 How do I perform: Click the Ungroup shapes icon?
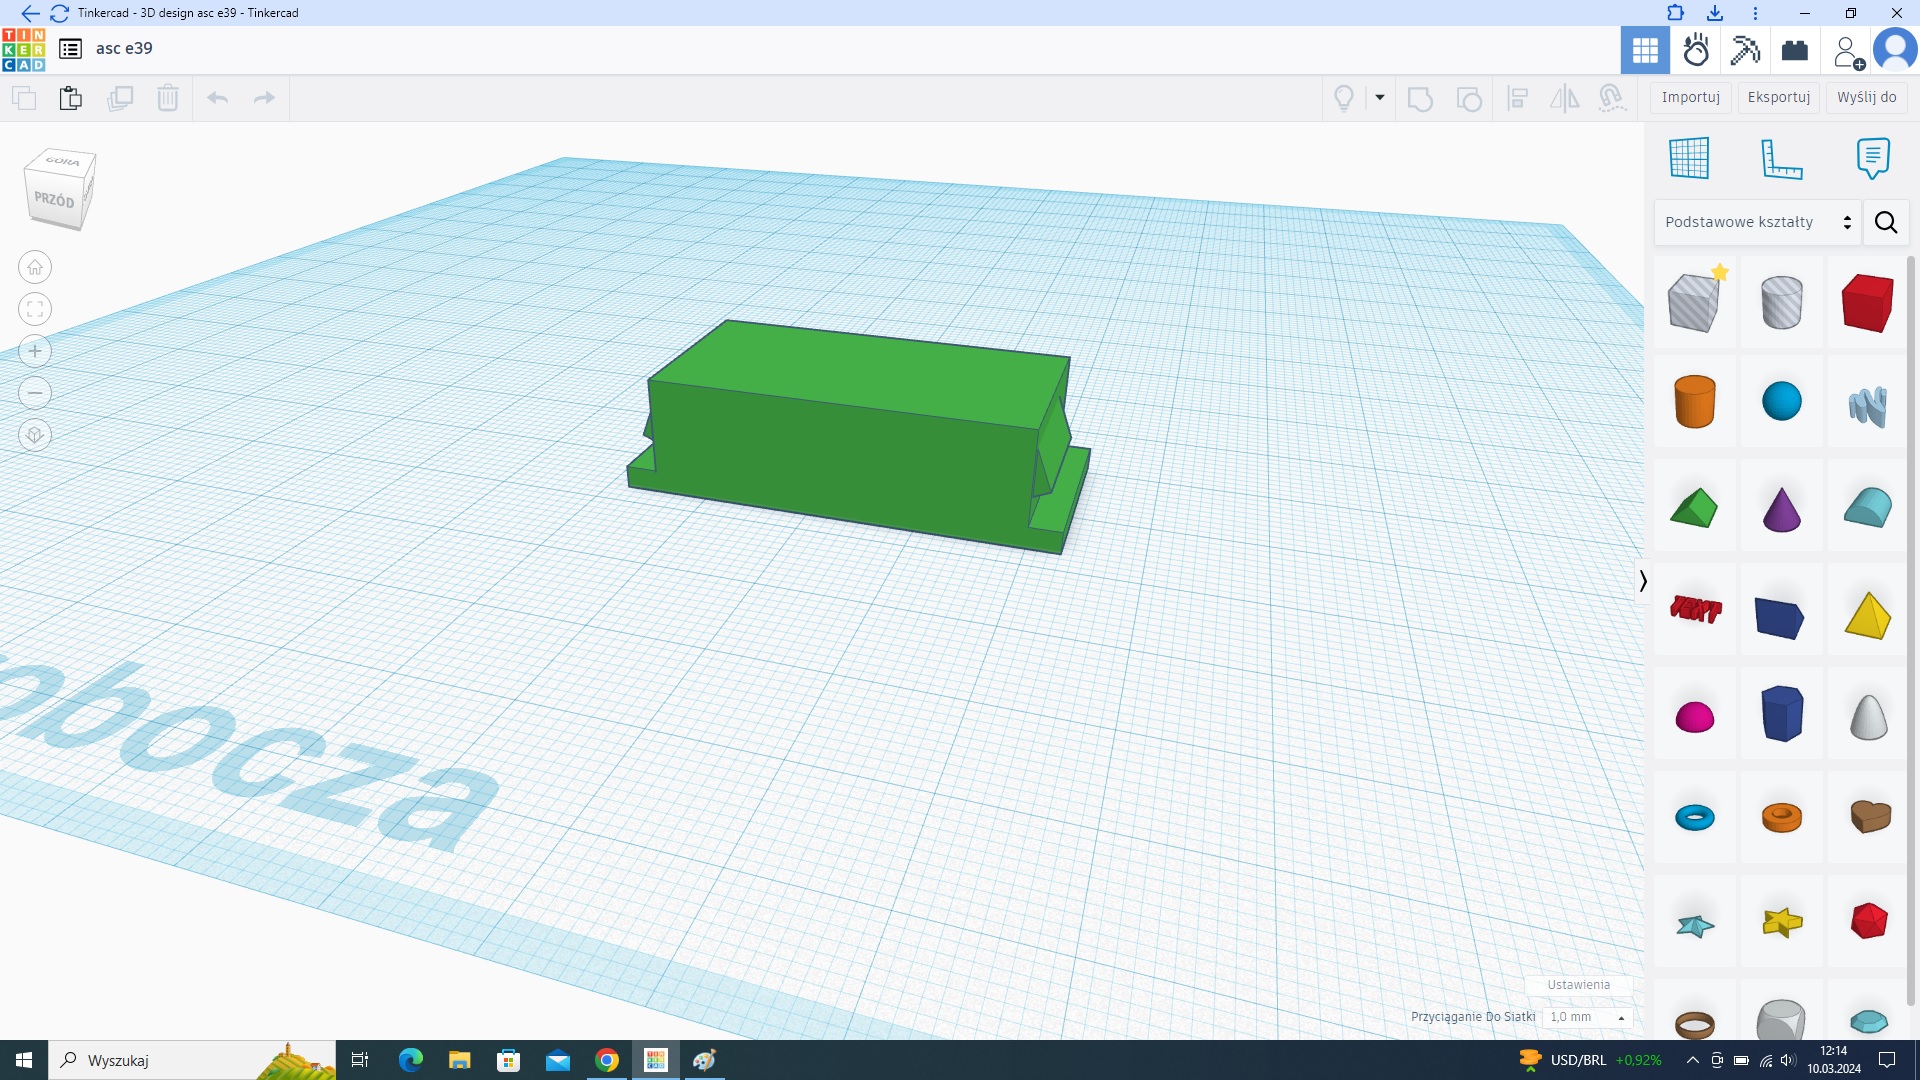1469,98
